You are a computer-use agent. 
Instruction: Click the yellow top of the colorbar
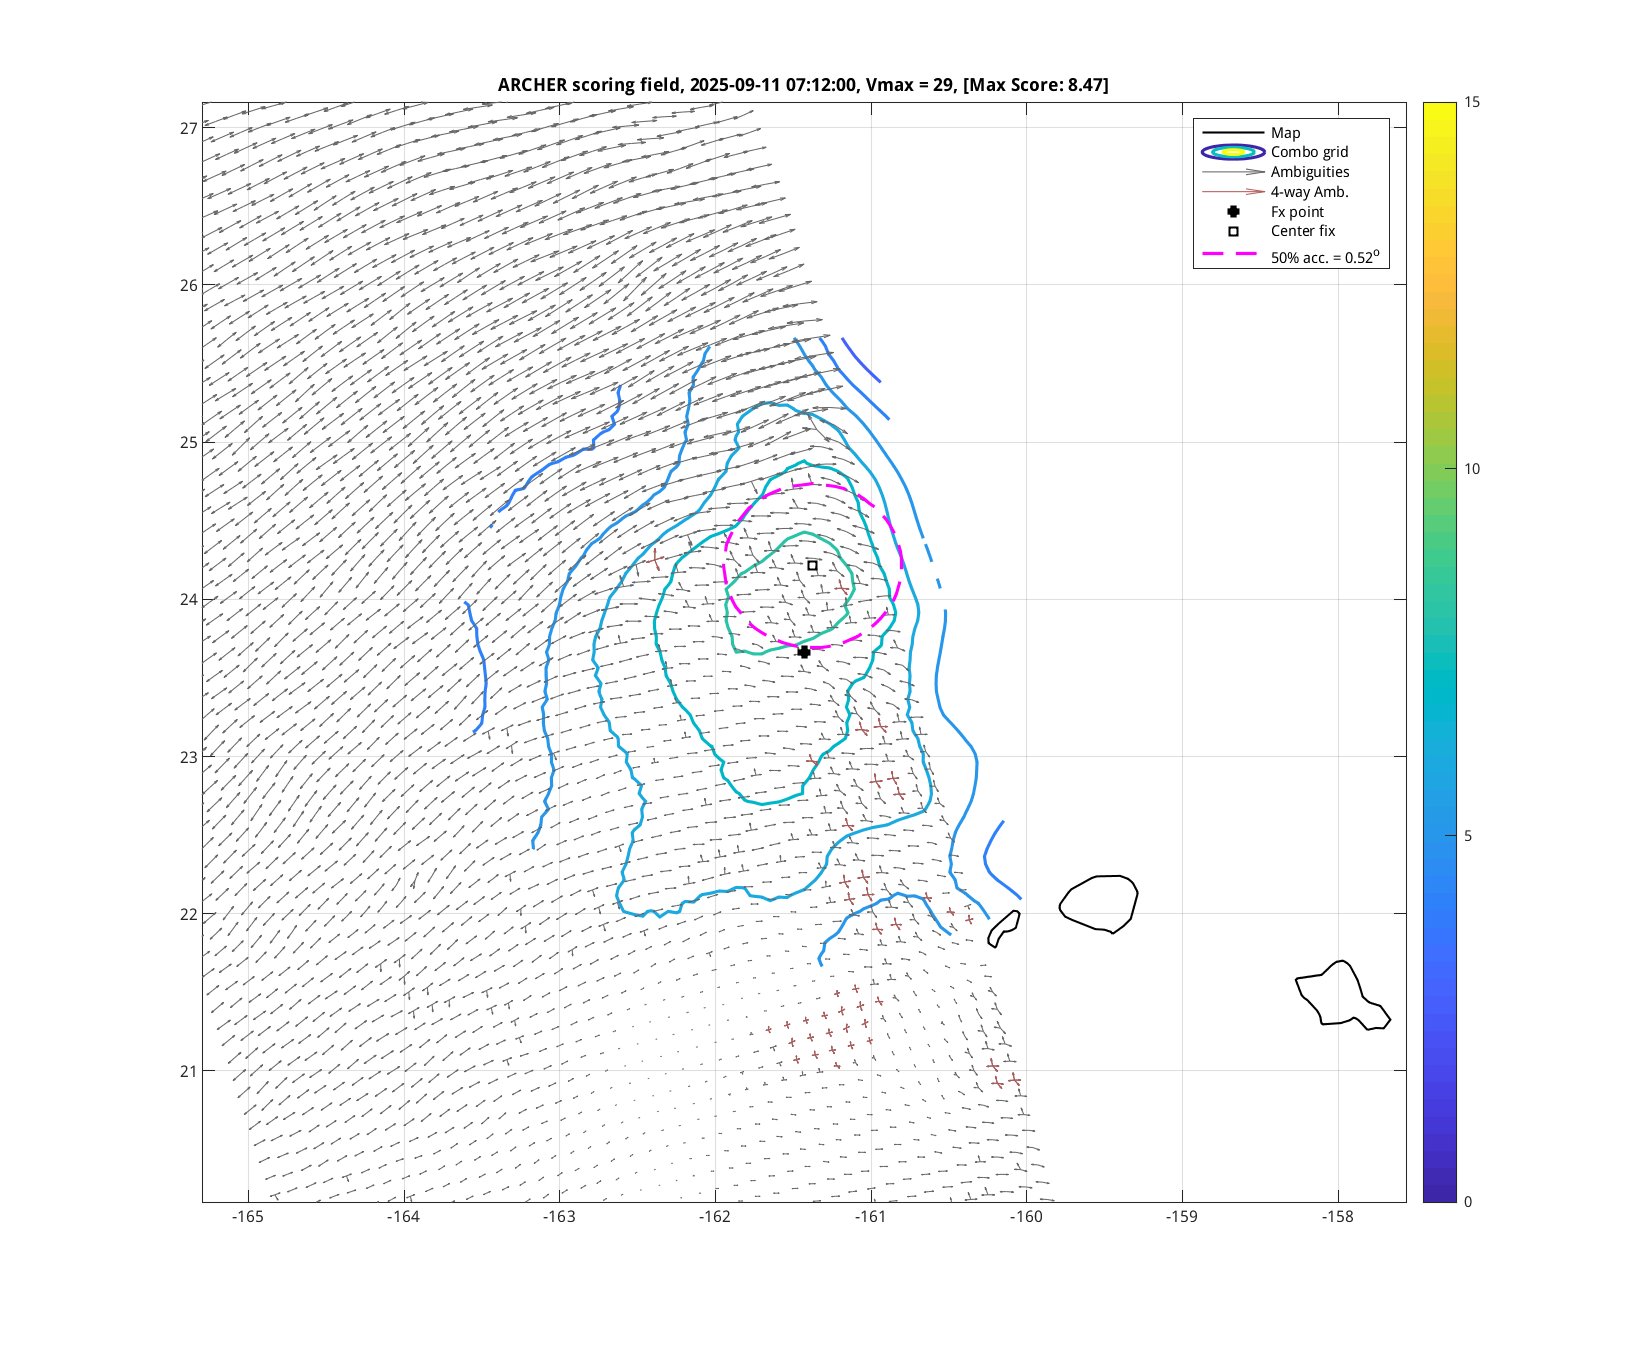pos(1439,108)
